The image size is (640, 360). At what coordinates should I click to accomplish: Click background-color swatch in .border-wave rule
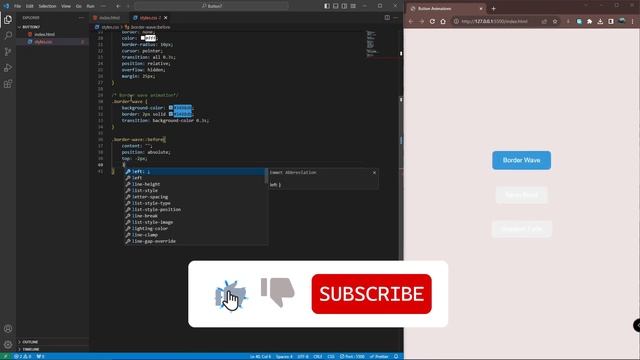point(171,108)
